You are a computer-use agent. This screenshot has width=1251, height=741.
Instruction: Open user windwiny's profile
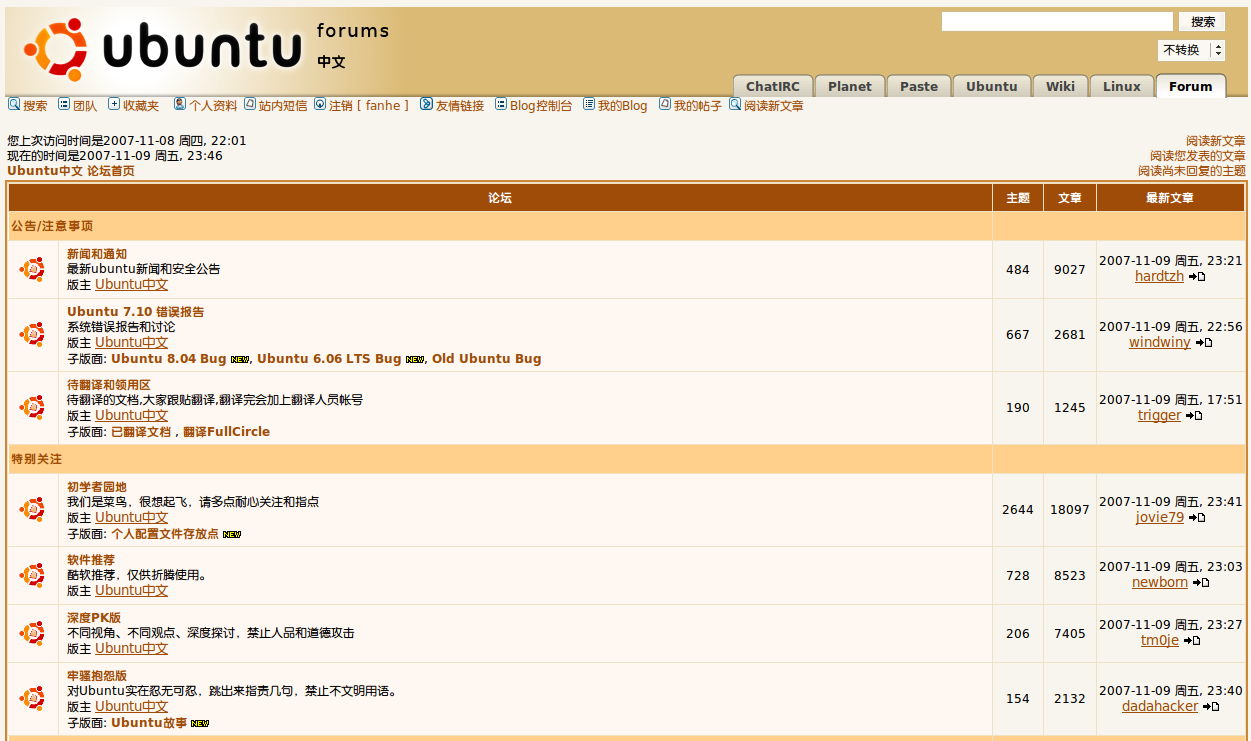pos(1160,343)
